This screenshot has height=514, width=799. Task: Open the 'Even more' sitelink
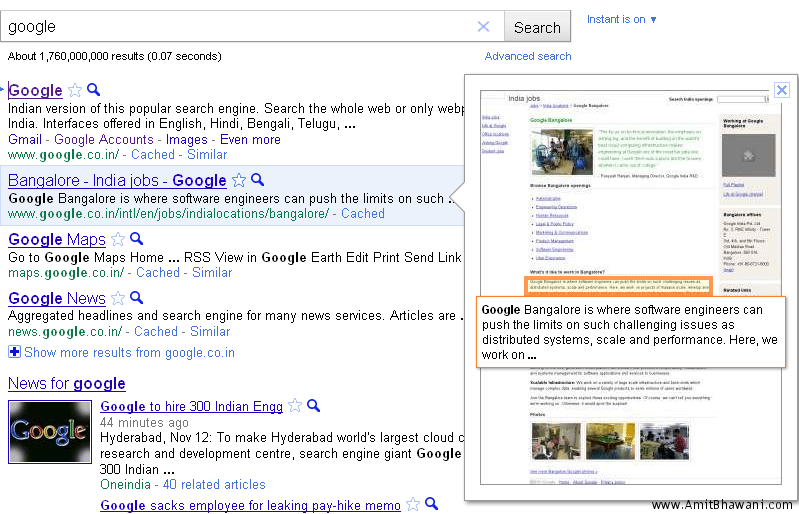(x=250, y=139)
